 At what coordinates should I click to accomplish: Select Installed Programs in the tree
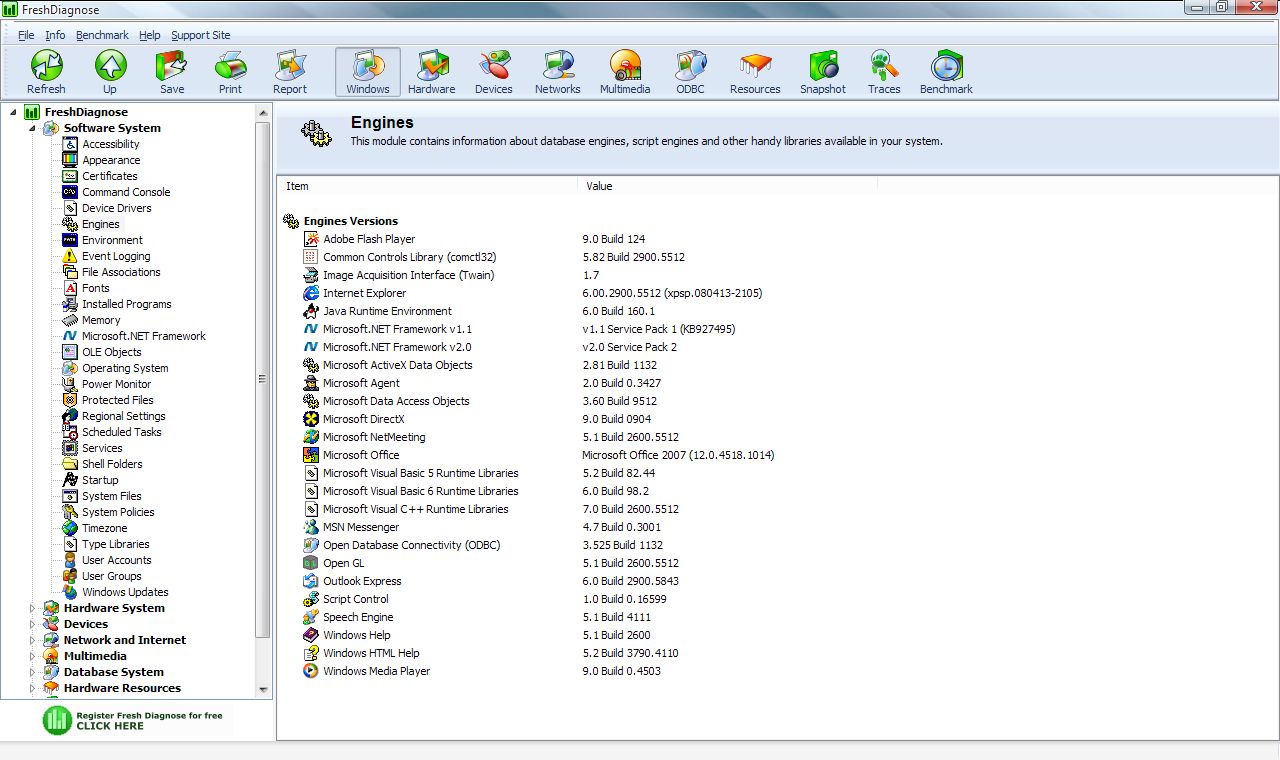126,304
